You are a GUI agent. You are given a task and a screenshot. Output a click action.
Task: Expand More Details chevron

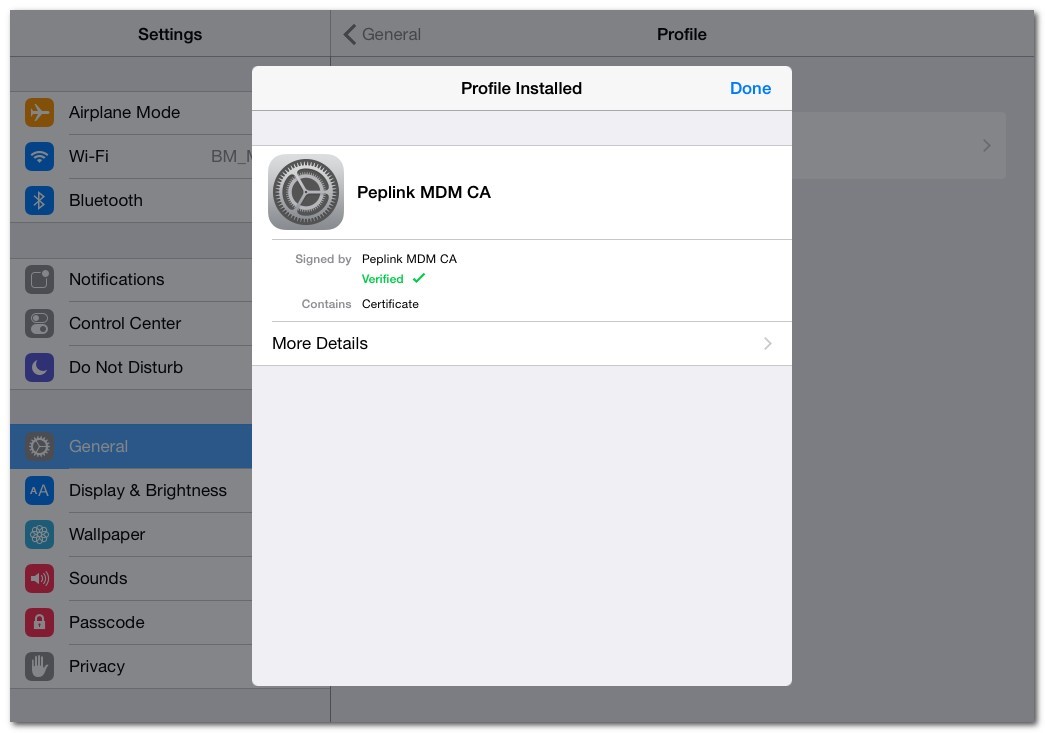[x=767, y=344]
